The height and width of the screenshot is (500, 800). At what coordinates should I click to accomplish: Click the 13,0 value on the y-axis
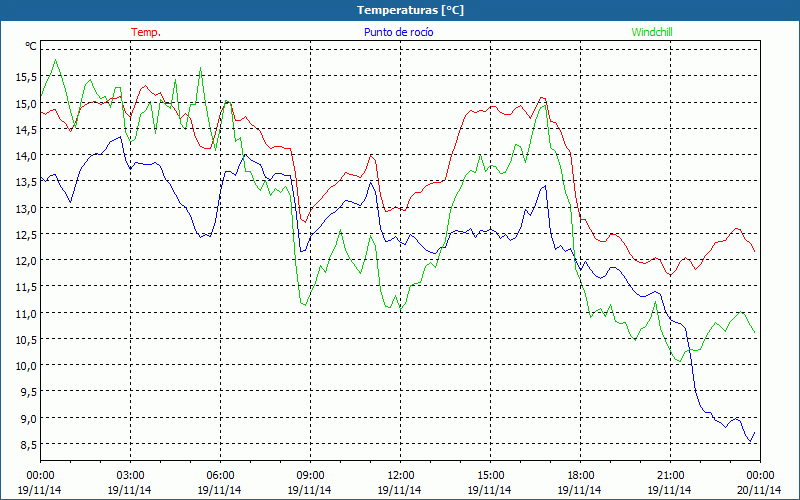[x=26, y=209]
